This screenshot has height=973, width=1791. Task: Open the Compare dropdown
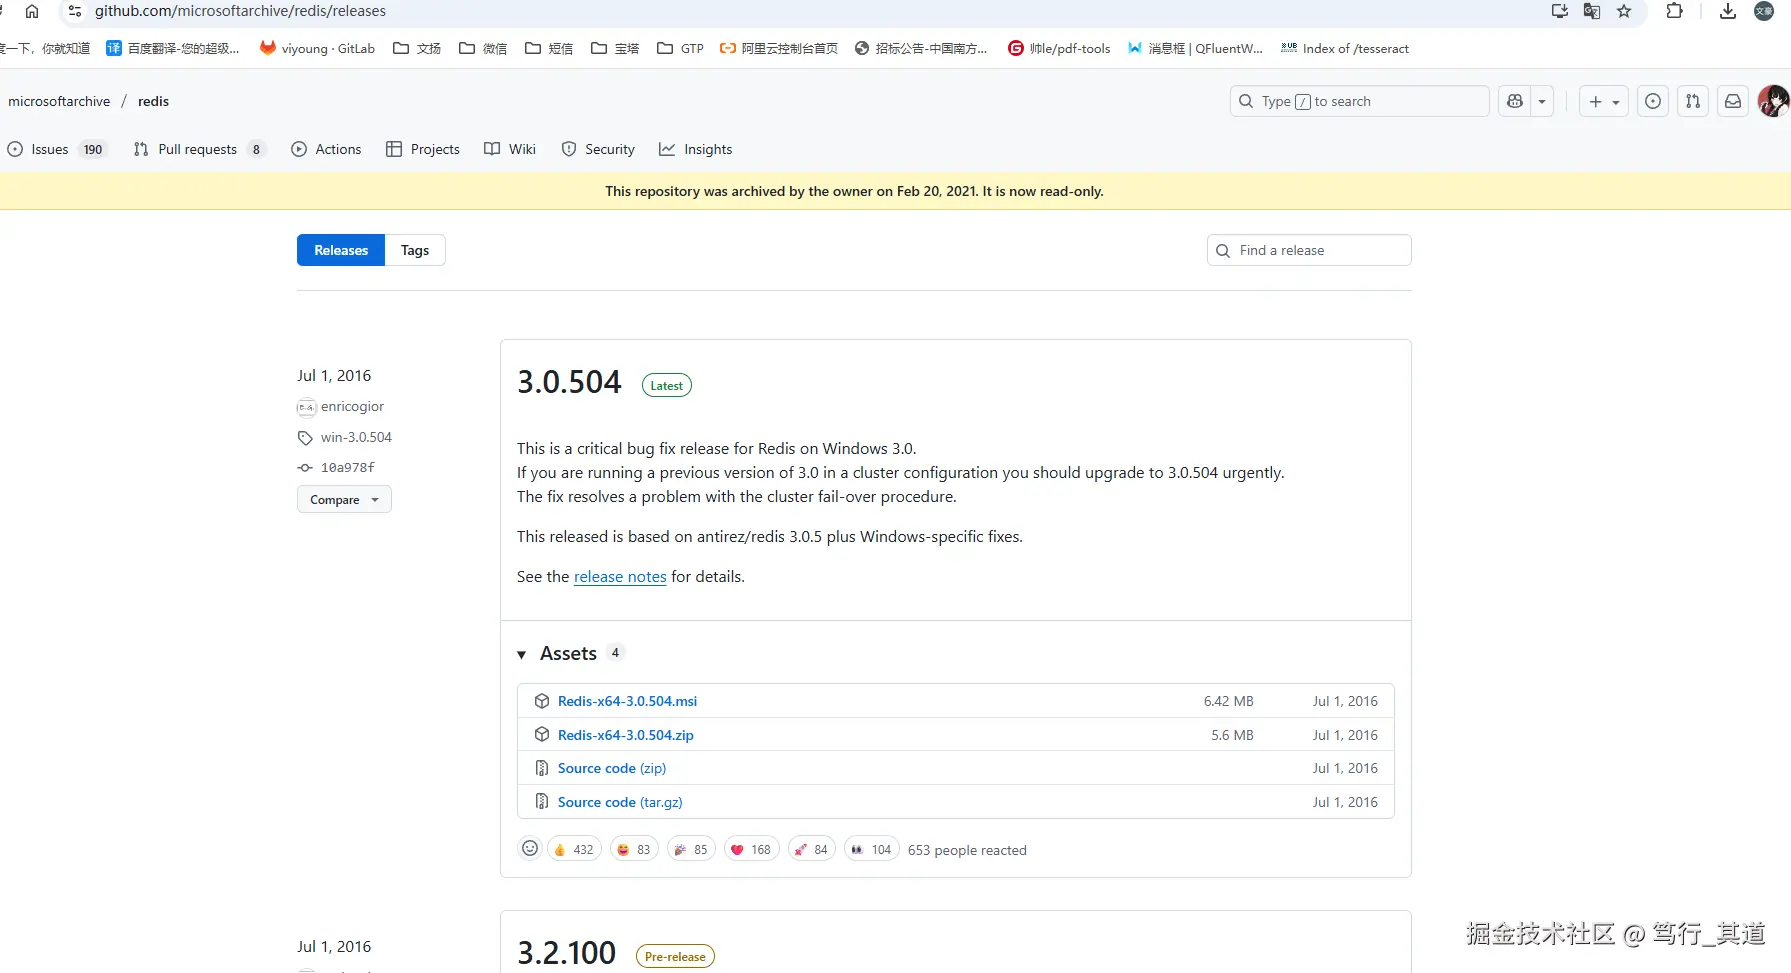pos(344,499)
